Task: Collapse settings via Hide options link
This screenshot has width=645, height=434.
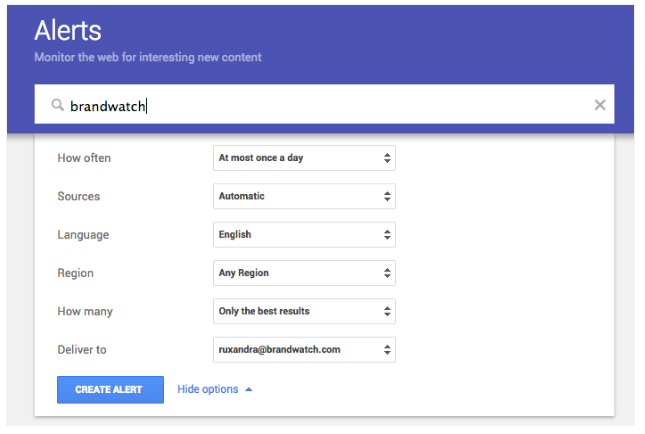Action: (x=208, y=389)
